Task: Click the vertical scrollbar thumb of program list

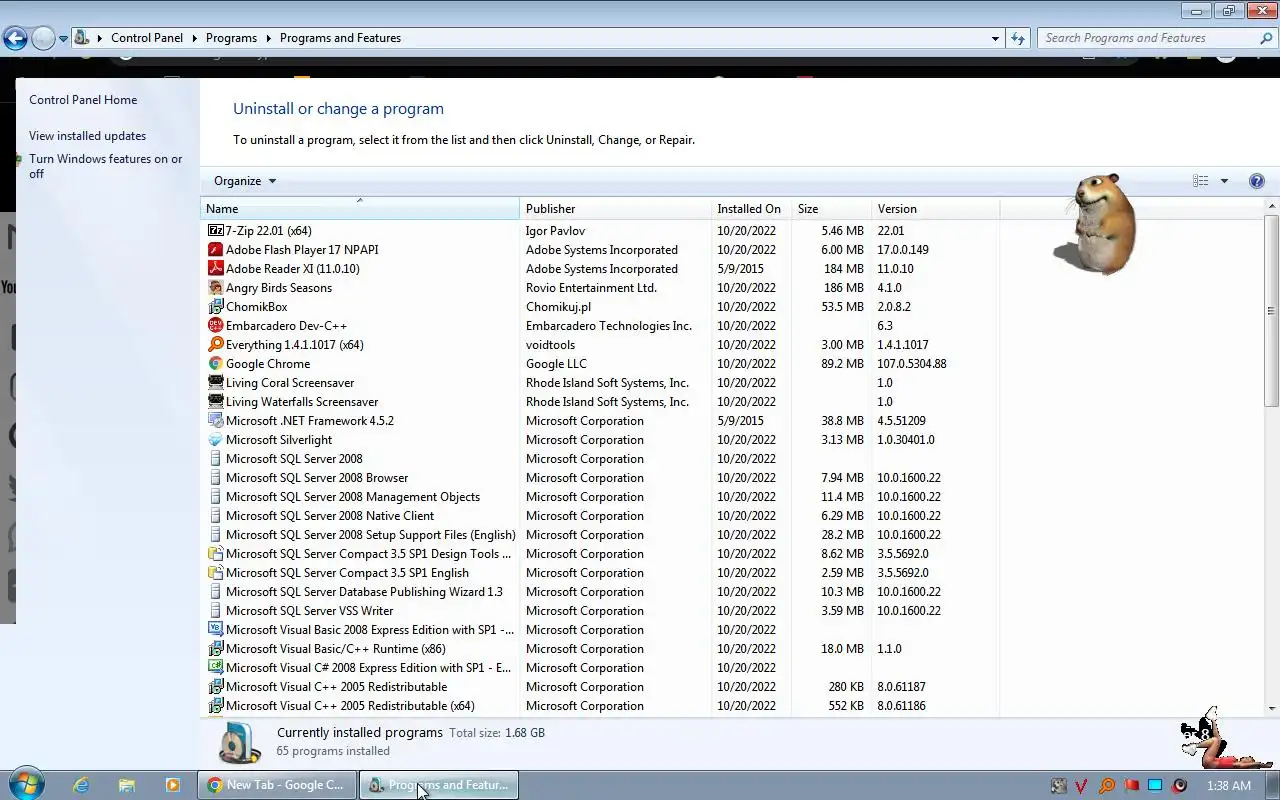Action: [1272, 310]
